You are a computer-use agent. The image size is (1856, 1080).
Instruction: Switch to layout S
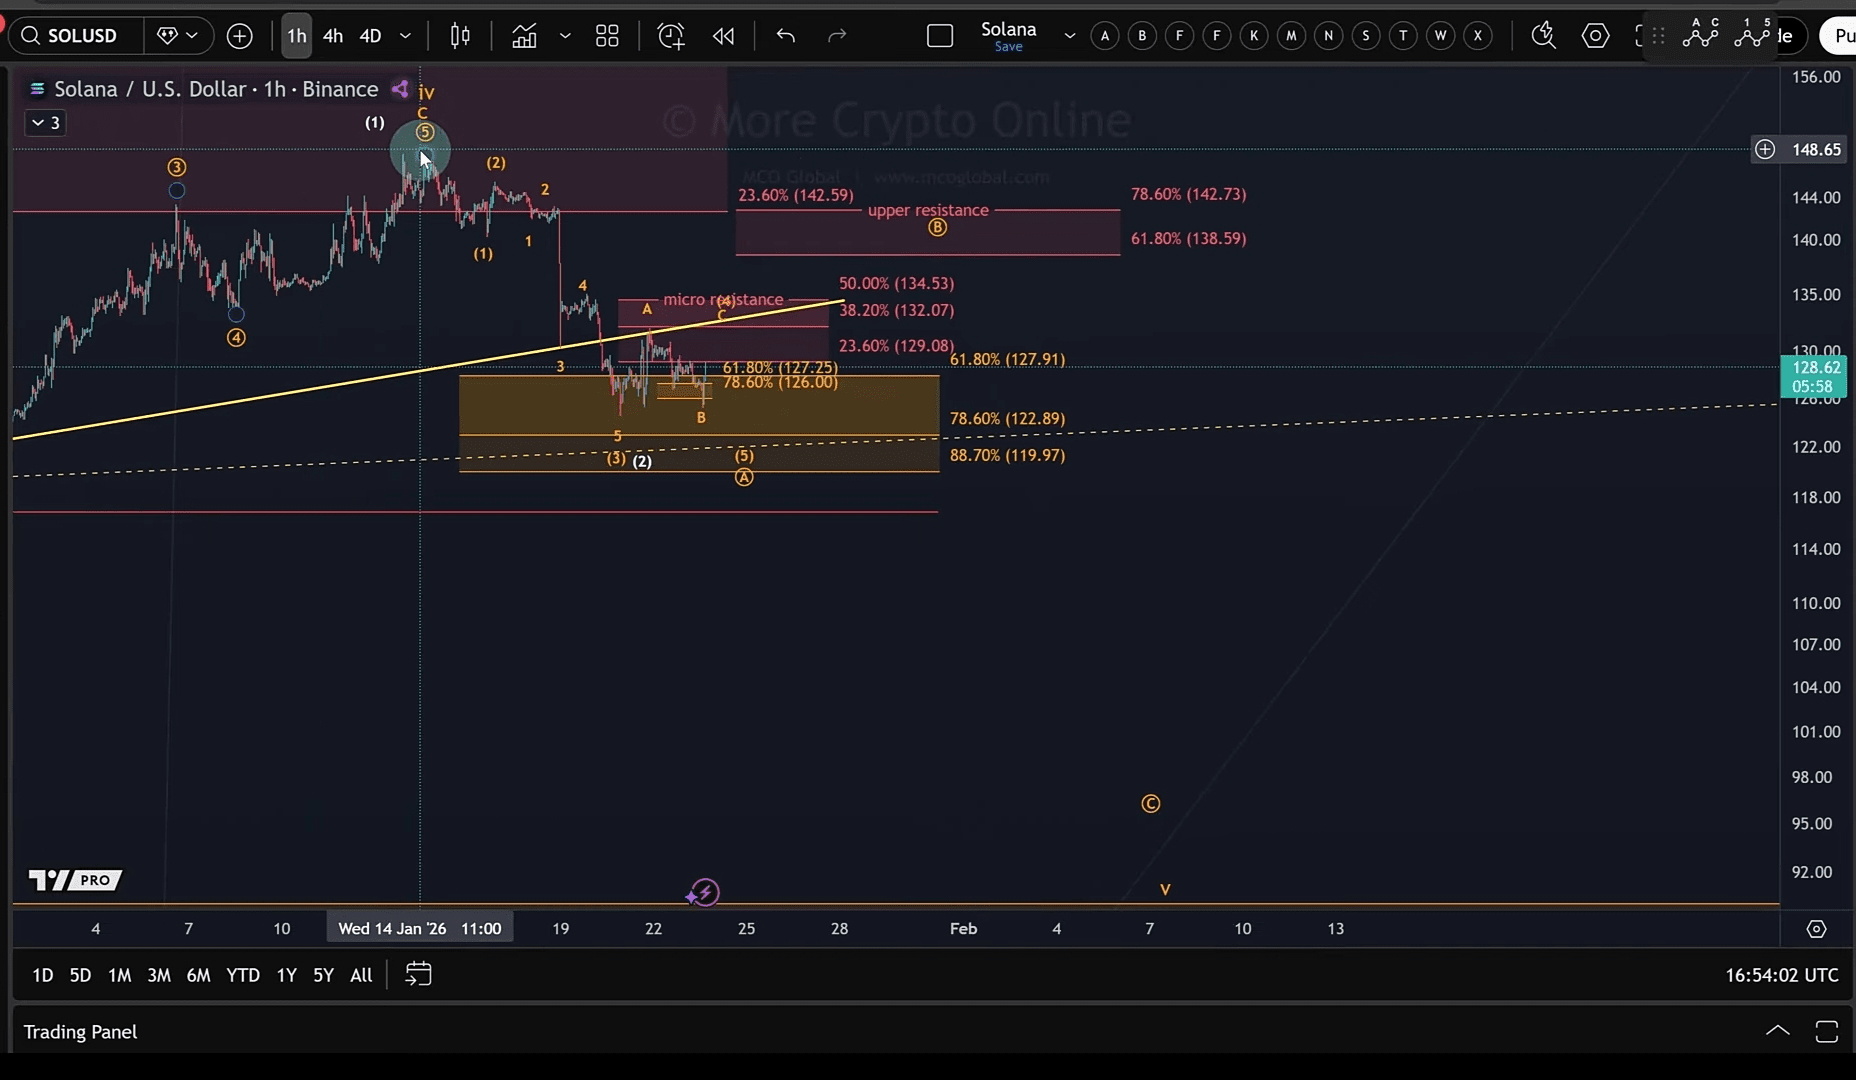coord(1366,36)
